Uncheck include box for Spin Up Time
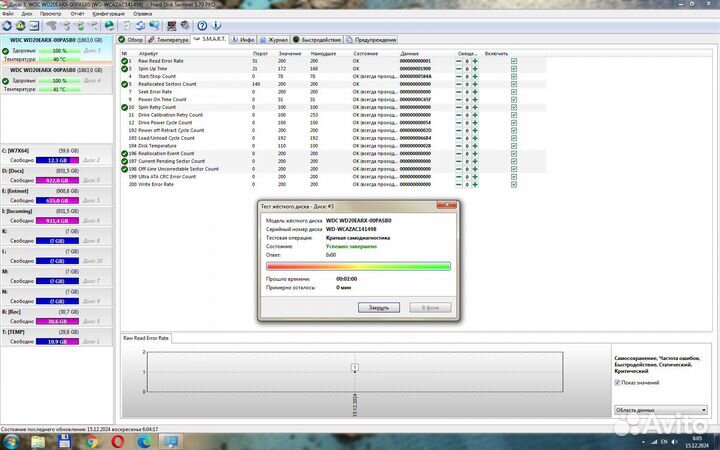Viewport: 720px width, 450px height. (514, 69)
